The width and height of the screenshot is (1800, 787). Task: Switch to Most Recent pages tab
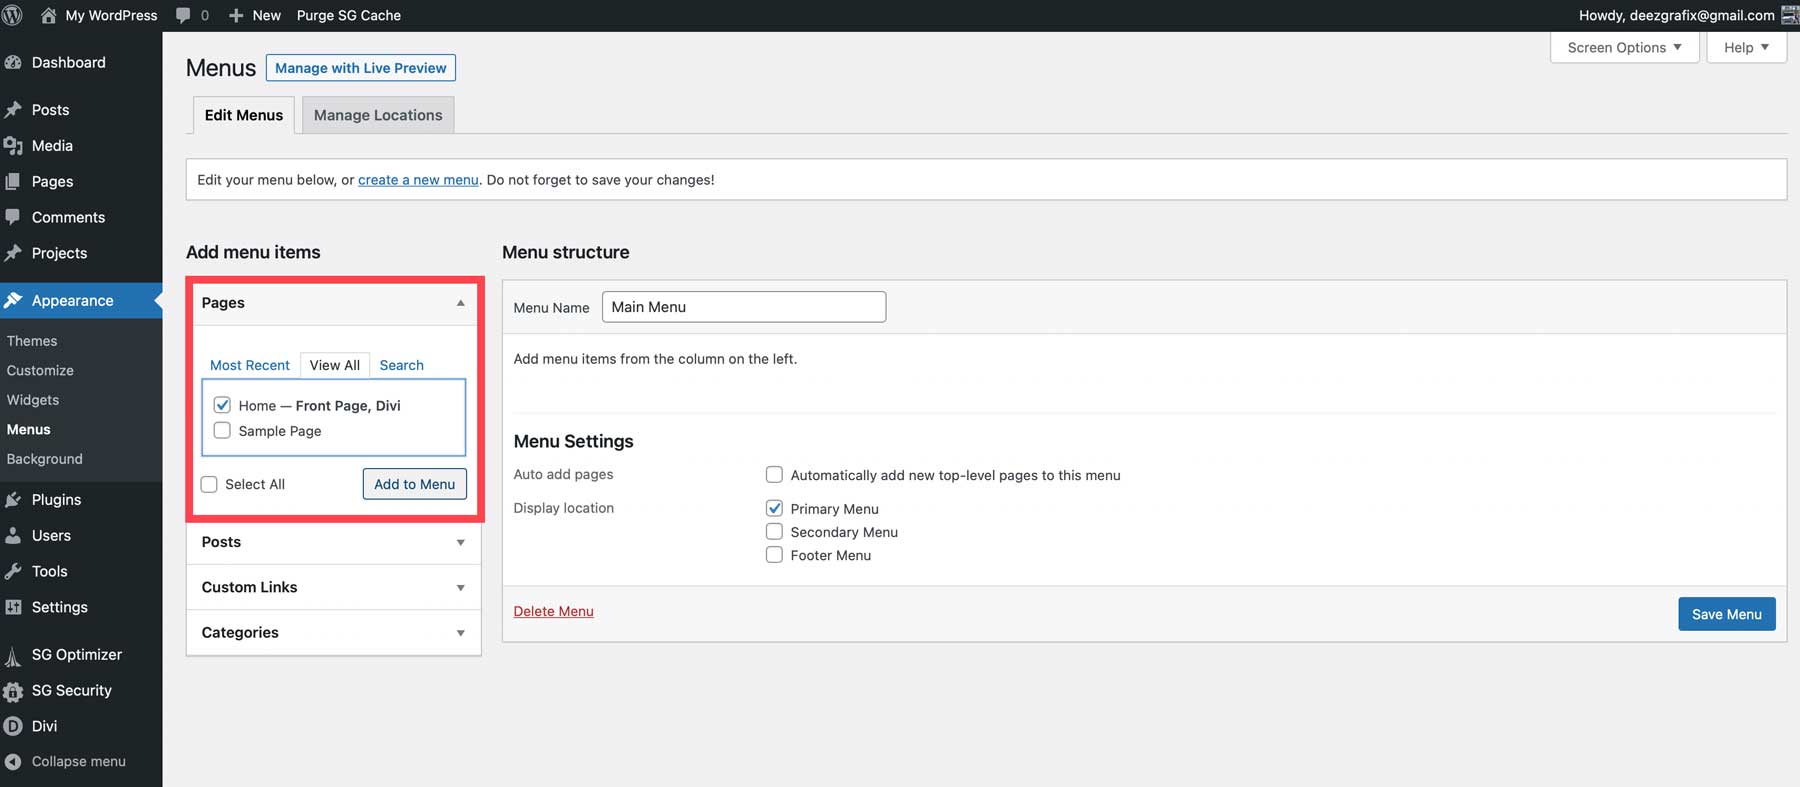coord(250,365)
